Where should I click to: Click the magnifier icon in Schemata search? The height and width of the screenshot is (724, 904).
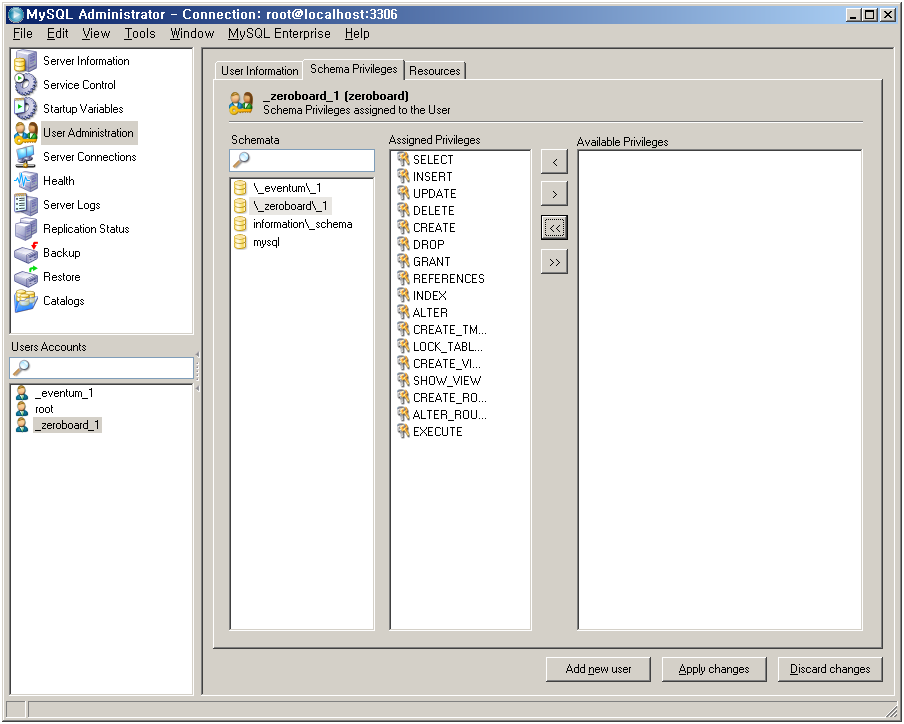(241, 160)
